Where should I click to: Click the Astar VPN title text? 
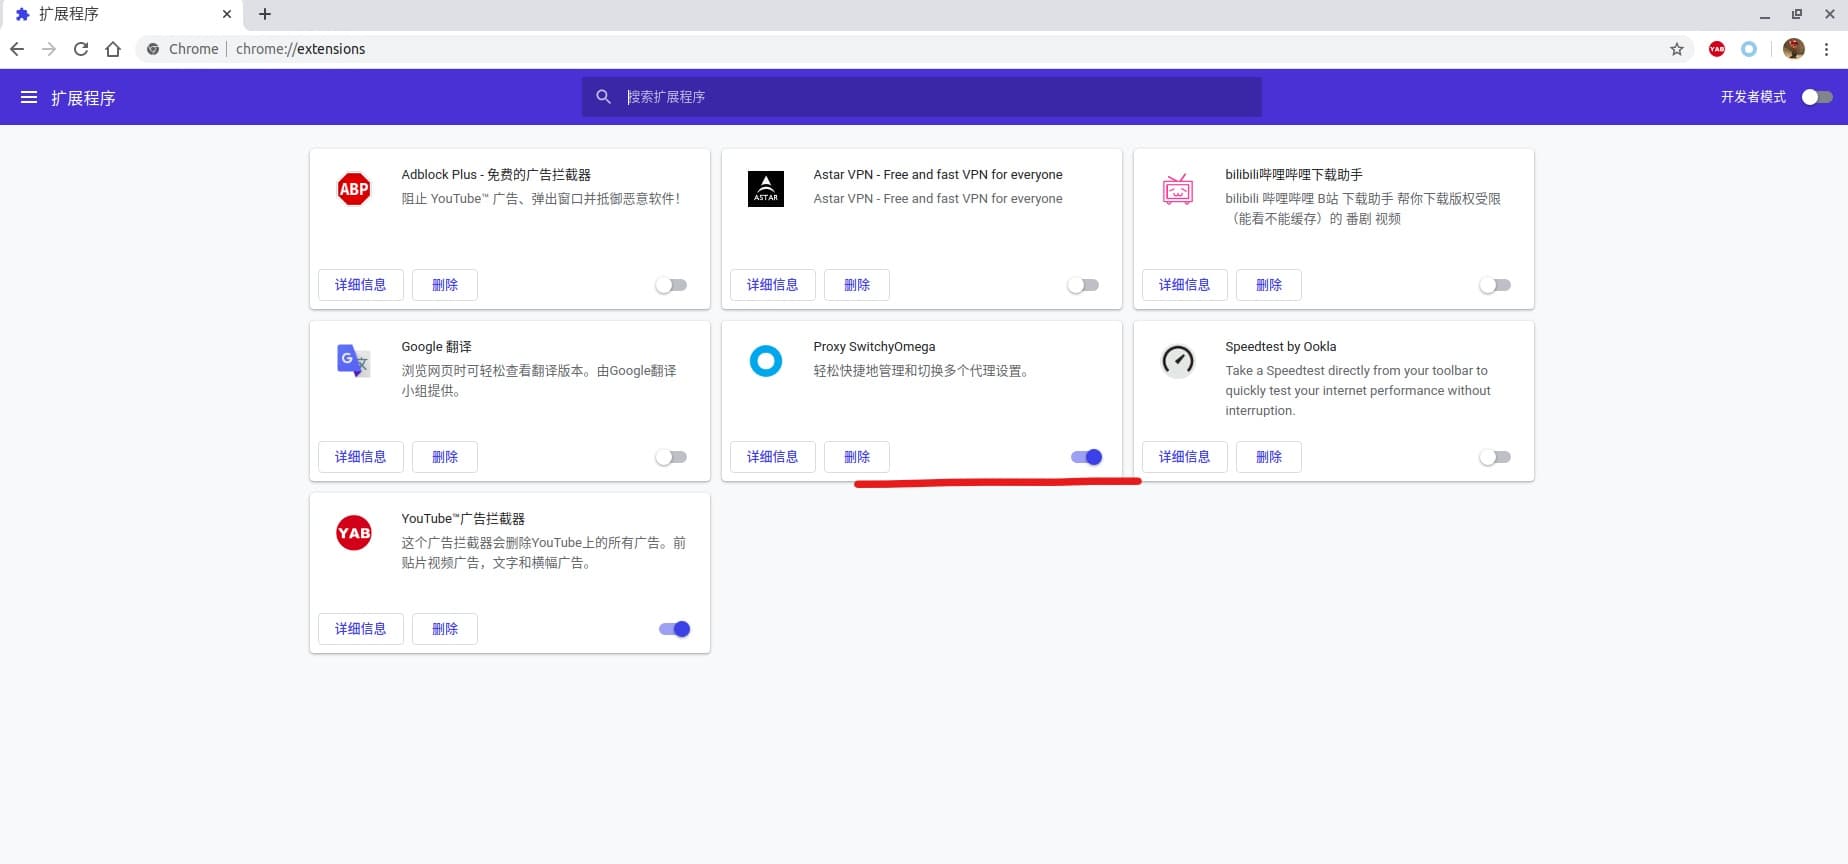938,175
